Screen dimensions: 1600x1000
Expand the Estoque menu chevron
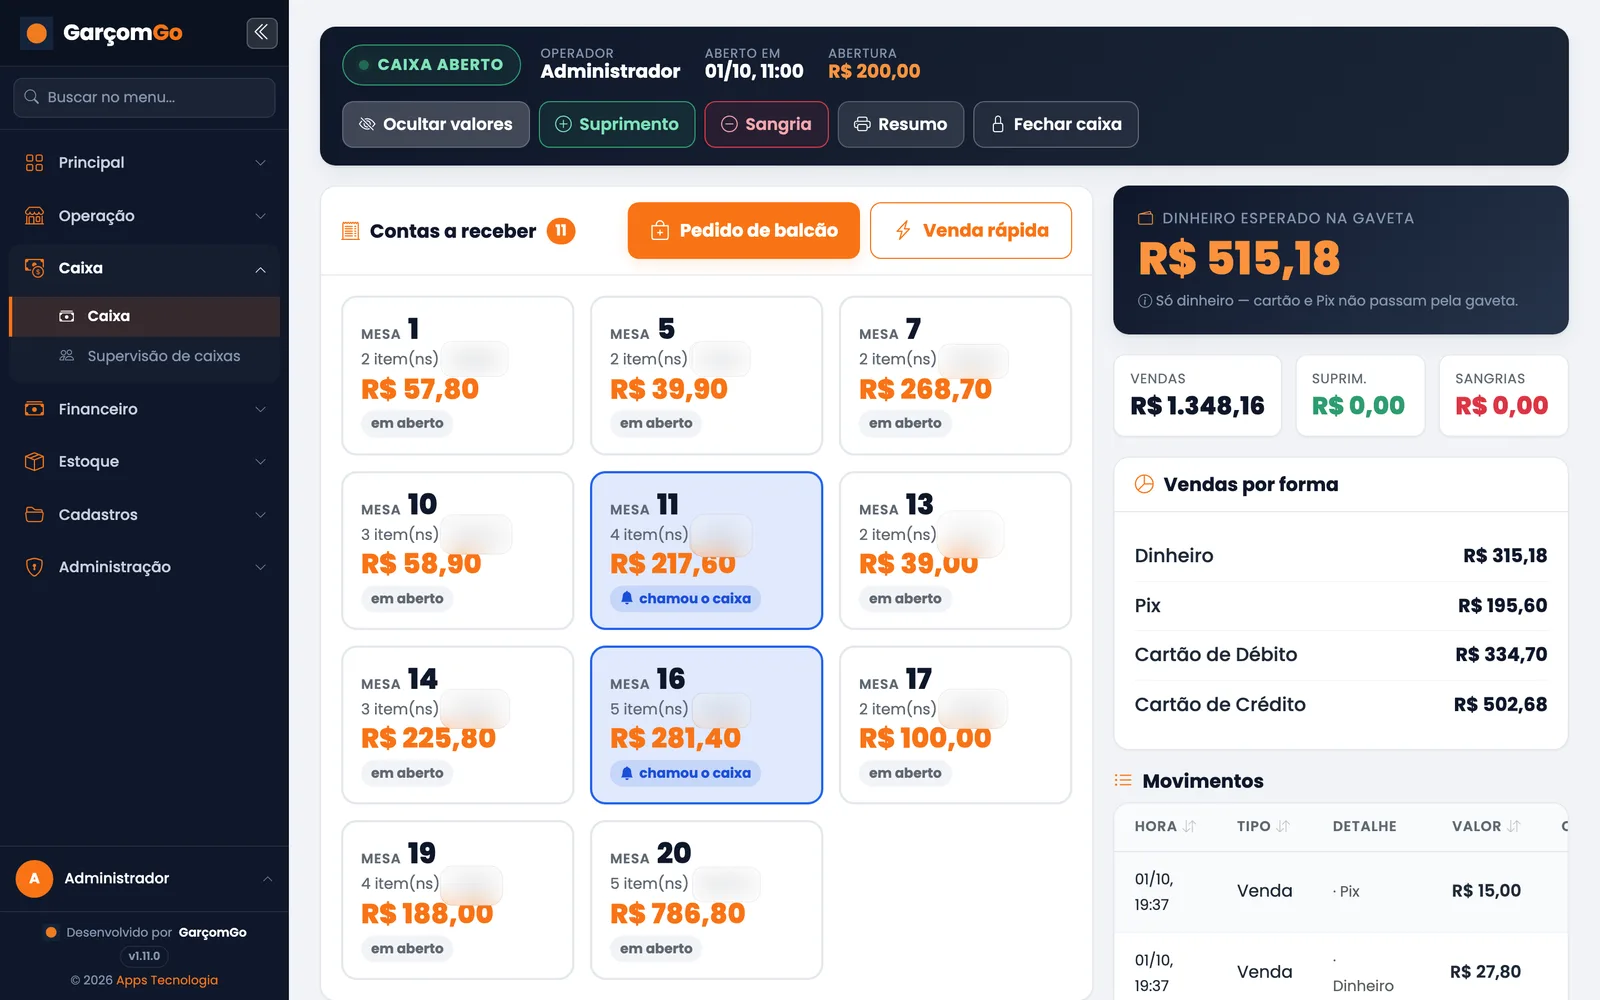pos(260,461)
